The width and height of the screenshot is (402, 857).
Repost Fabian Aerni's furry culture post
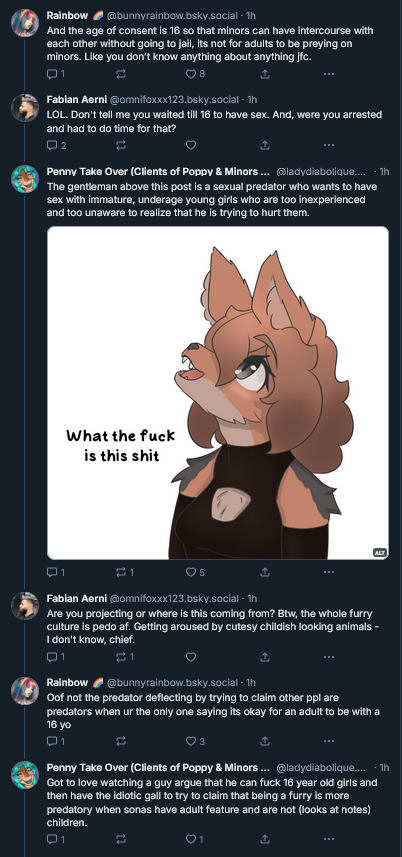[125, 656]
